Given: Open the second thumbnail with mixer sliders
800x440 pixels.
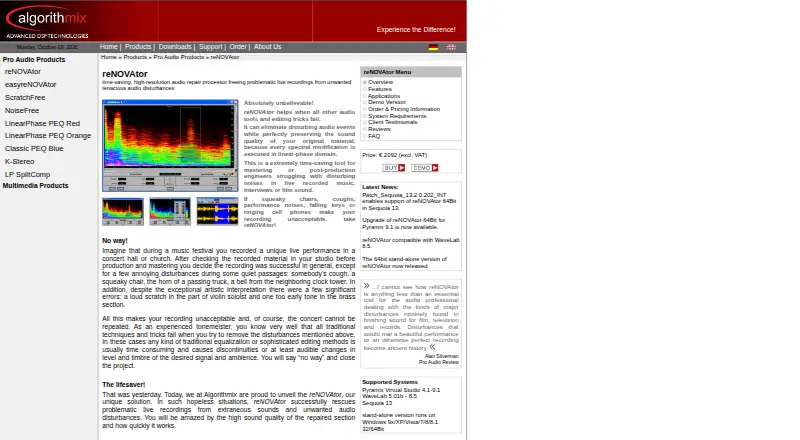Looking at the screenshot, I should pyautogui.click(x=170, y=211).
